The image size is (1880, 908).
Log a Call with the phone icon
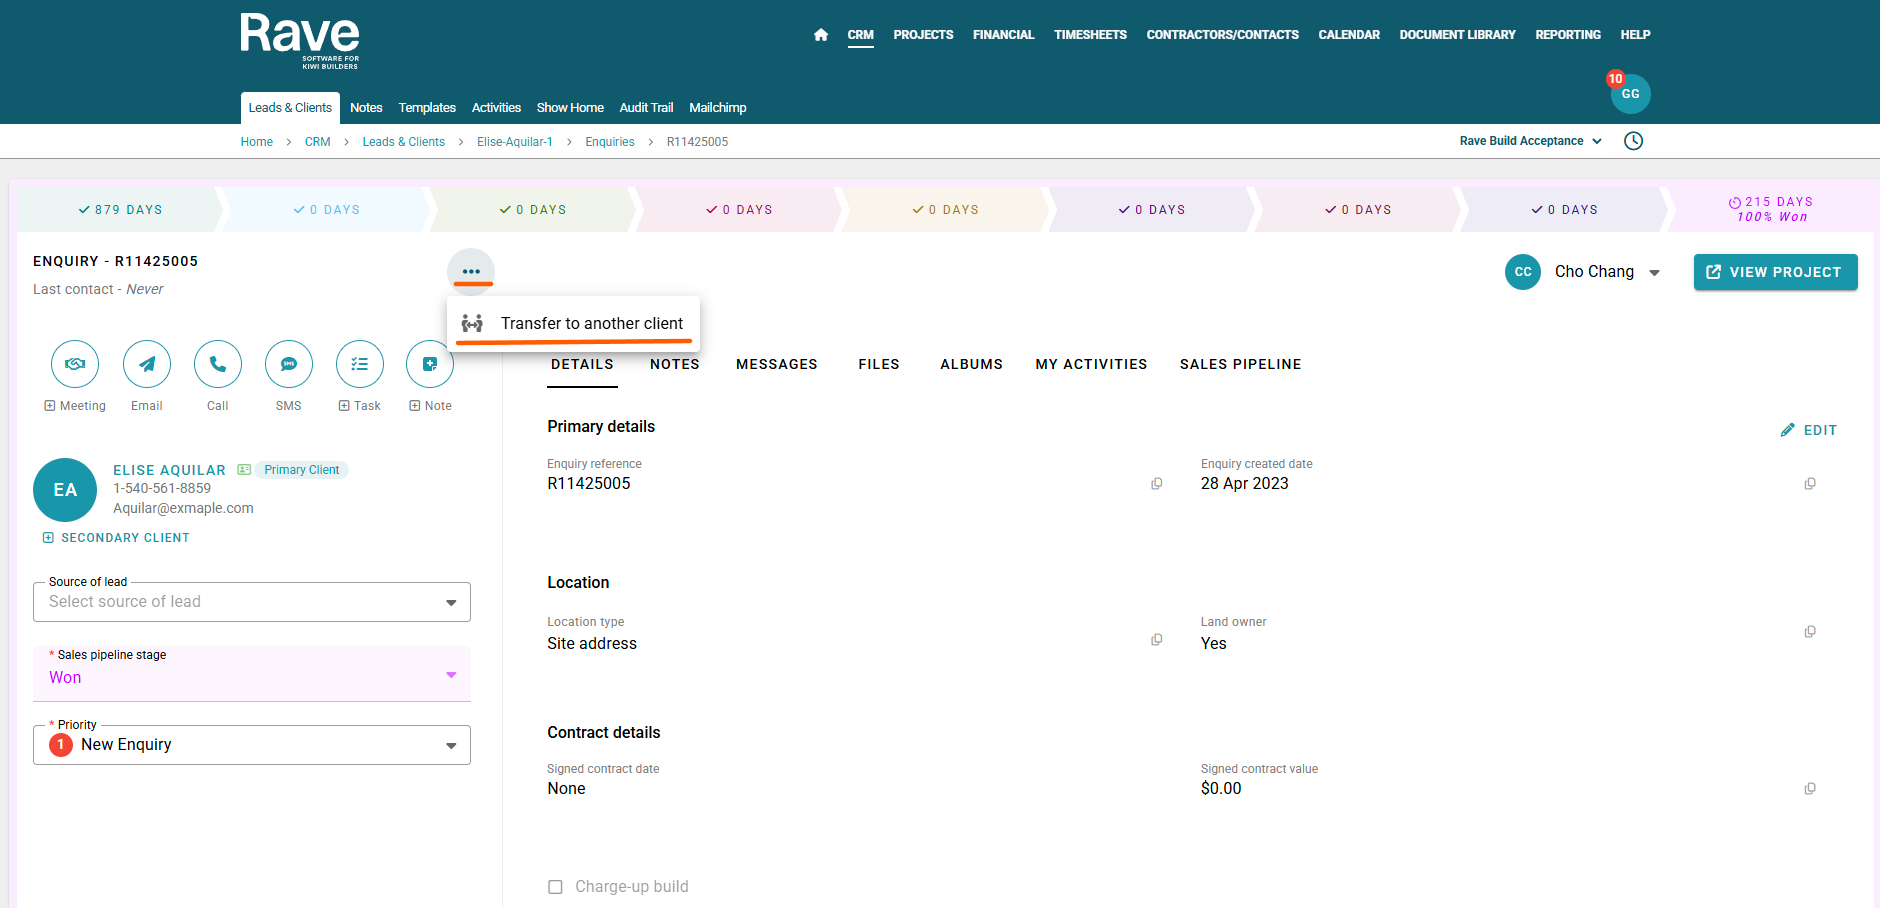pos(218,365)
